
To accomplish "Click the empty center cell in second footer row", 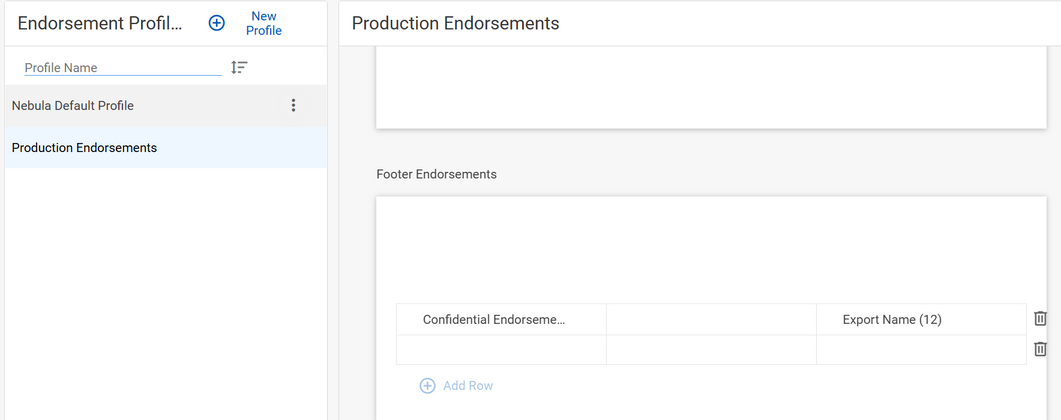I will coord(711,350).
